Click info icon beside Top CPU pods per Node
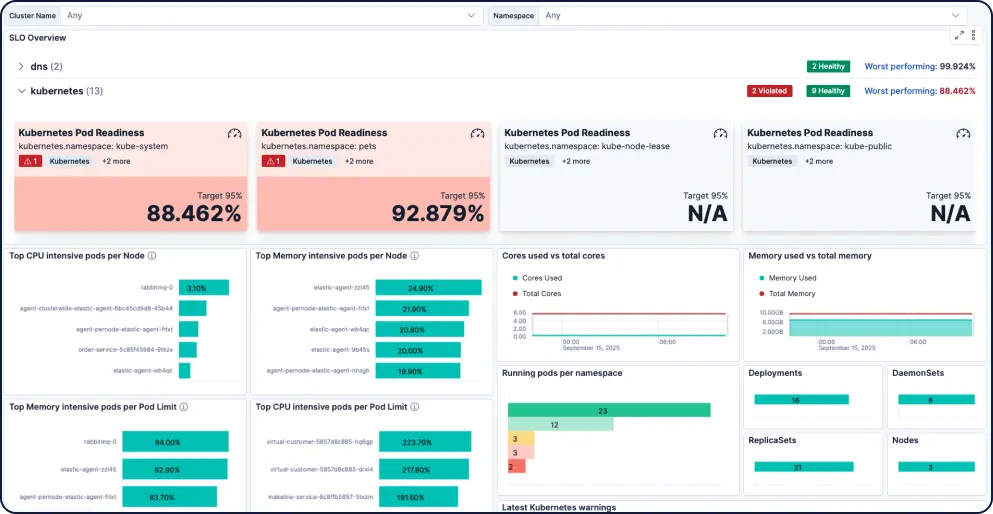The height and width of the screenshot is (514, 993). pyautogui.click(x=152, y=256)
